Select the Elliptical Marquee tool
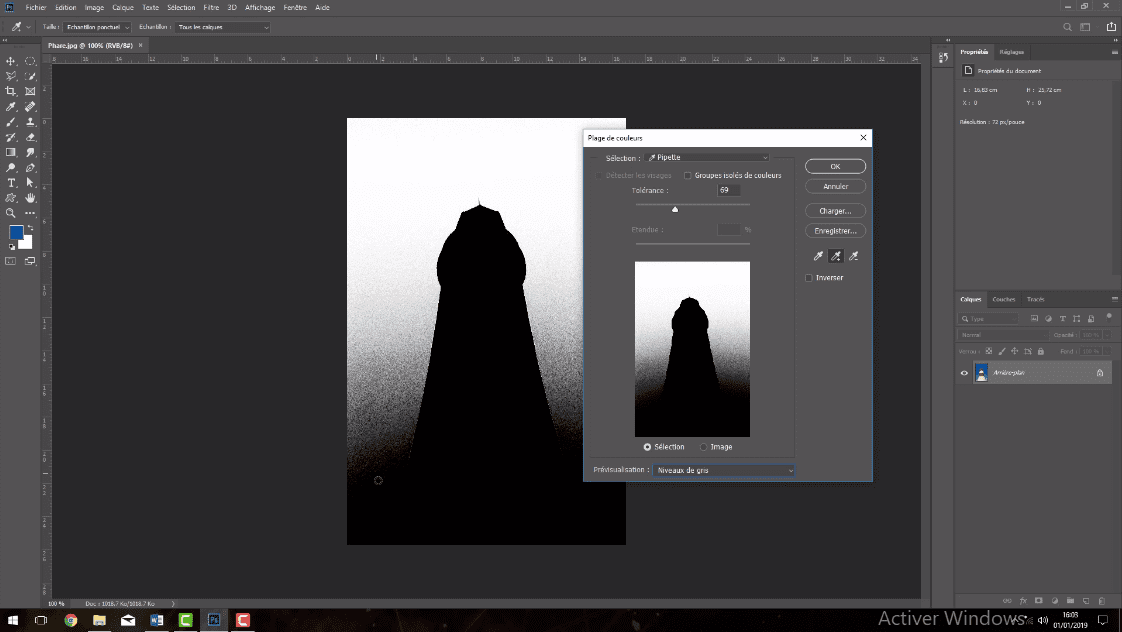 pyautogui.click(x=30, y=62)
